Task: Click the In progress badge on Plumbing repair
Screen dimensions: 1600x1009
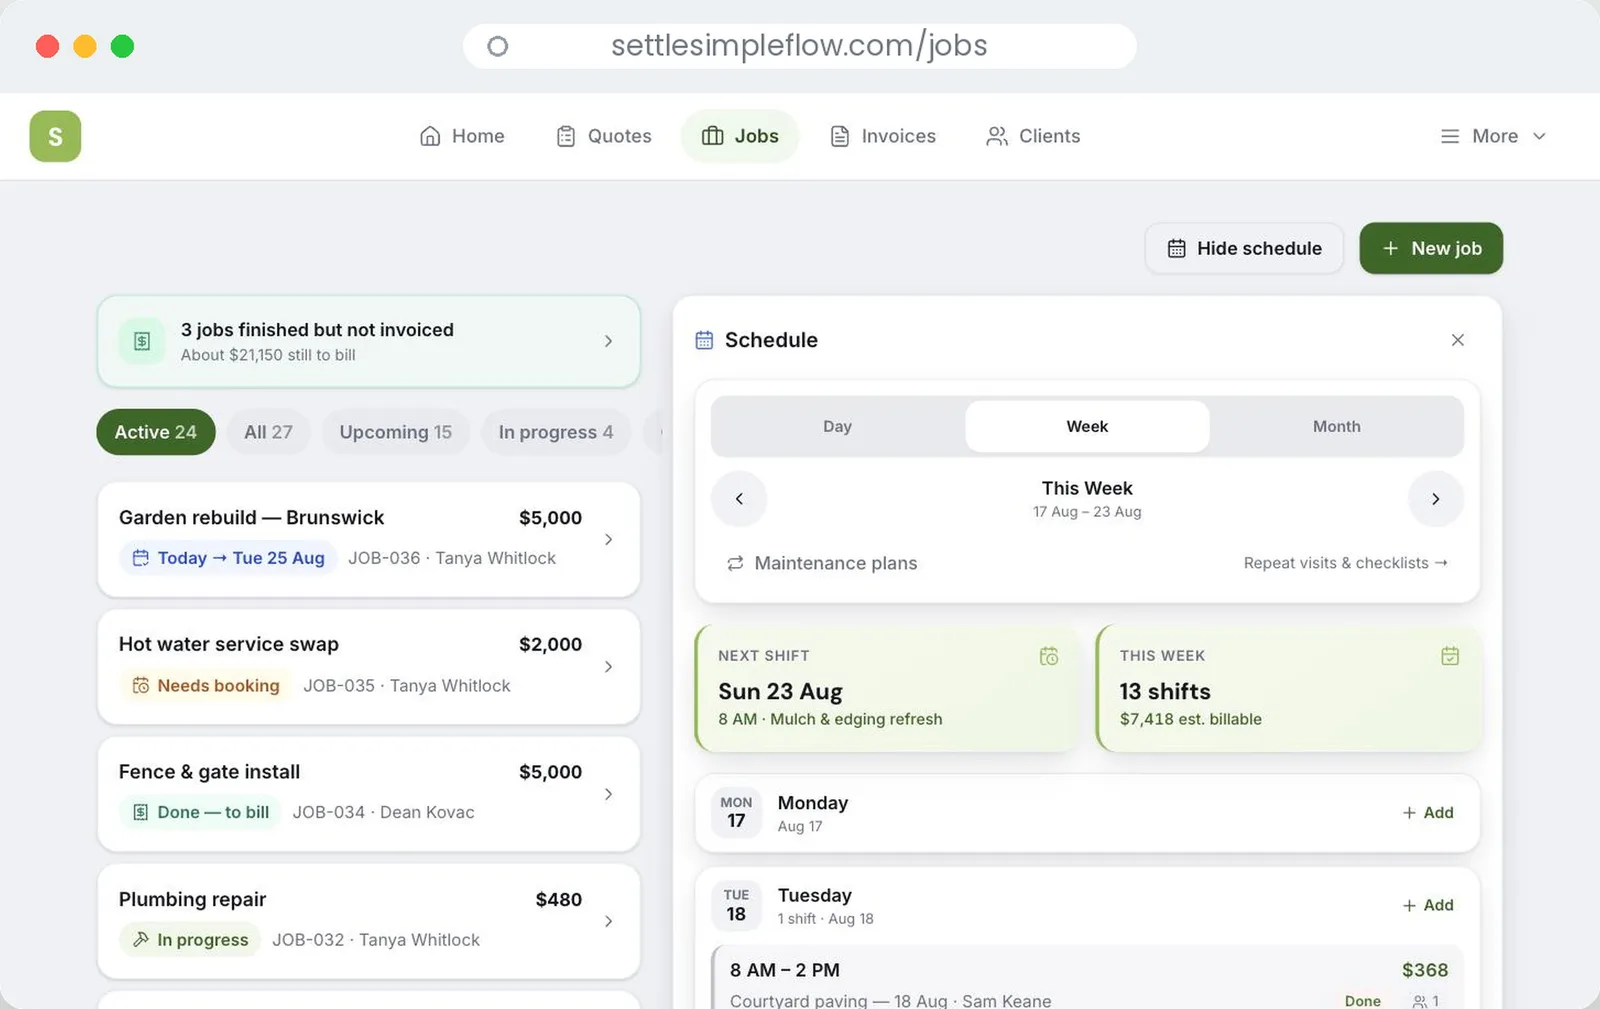Action: [190, 940]
